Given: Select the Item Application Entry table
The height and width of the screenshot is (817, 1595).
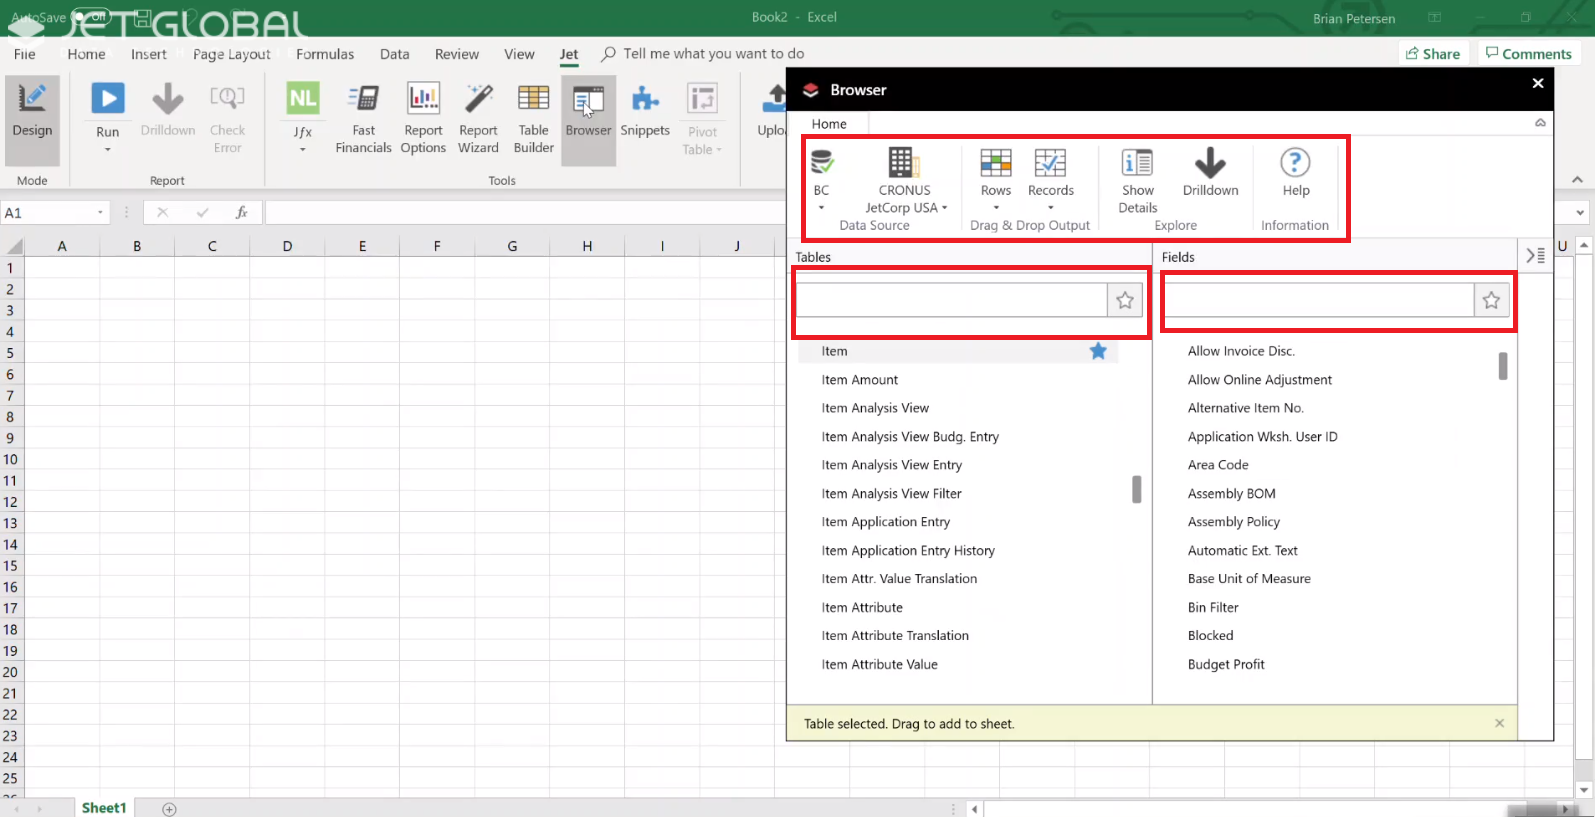Looking at the screenshot, I should pos(886,522).
